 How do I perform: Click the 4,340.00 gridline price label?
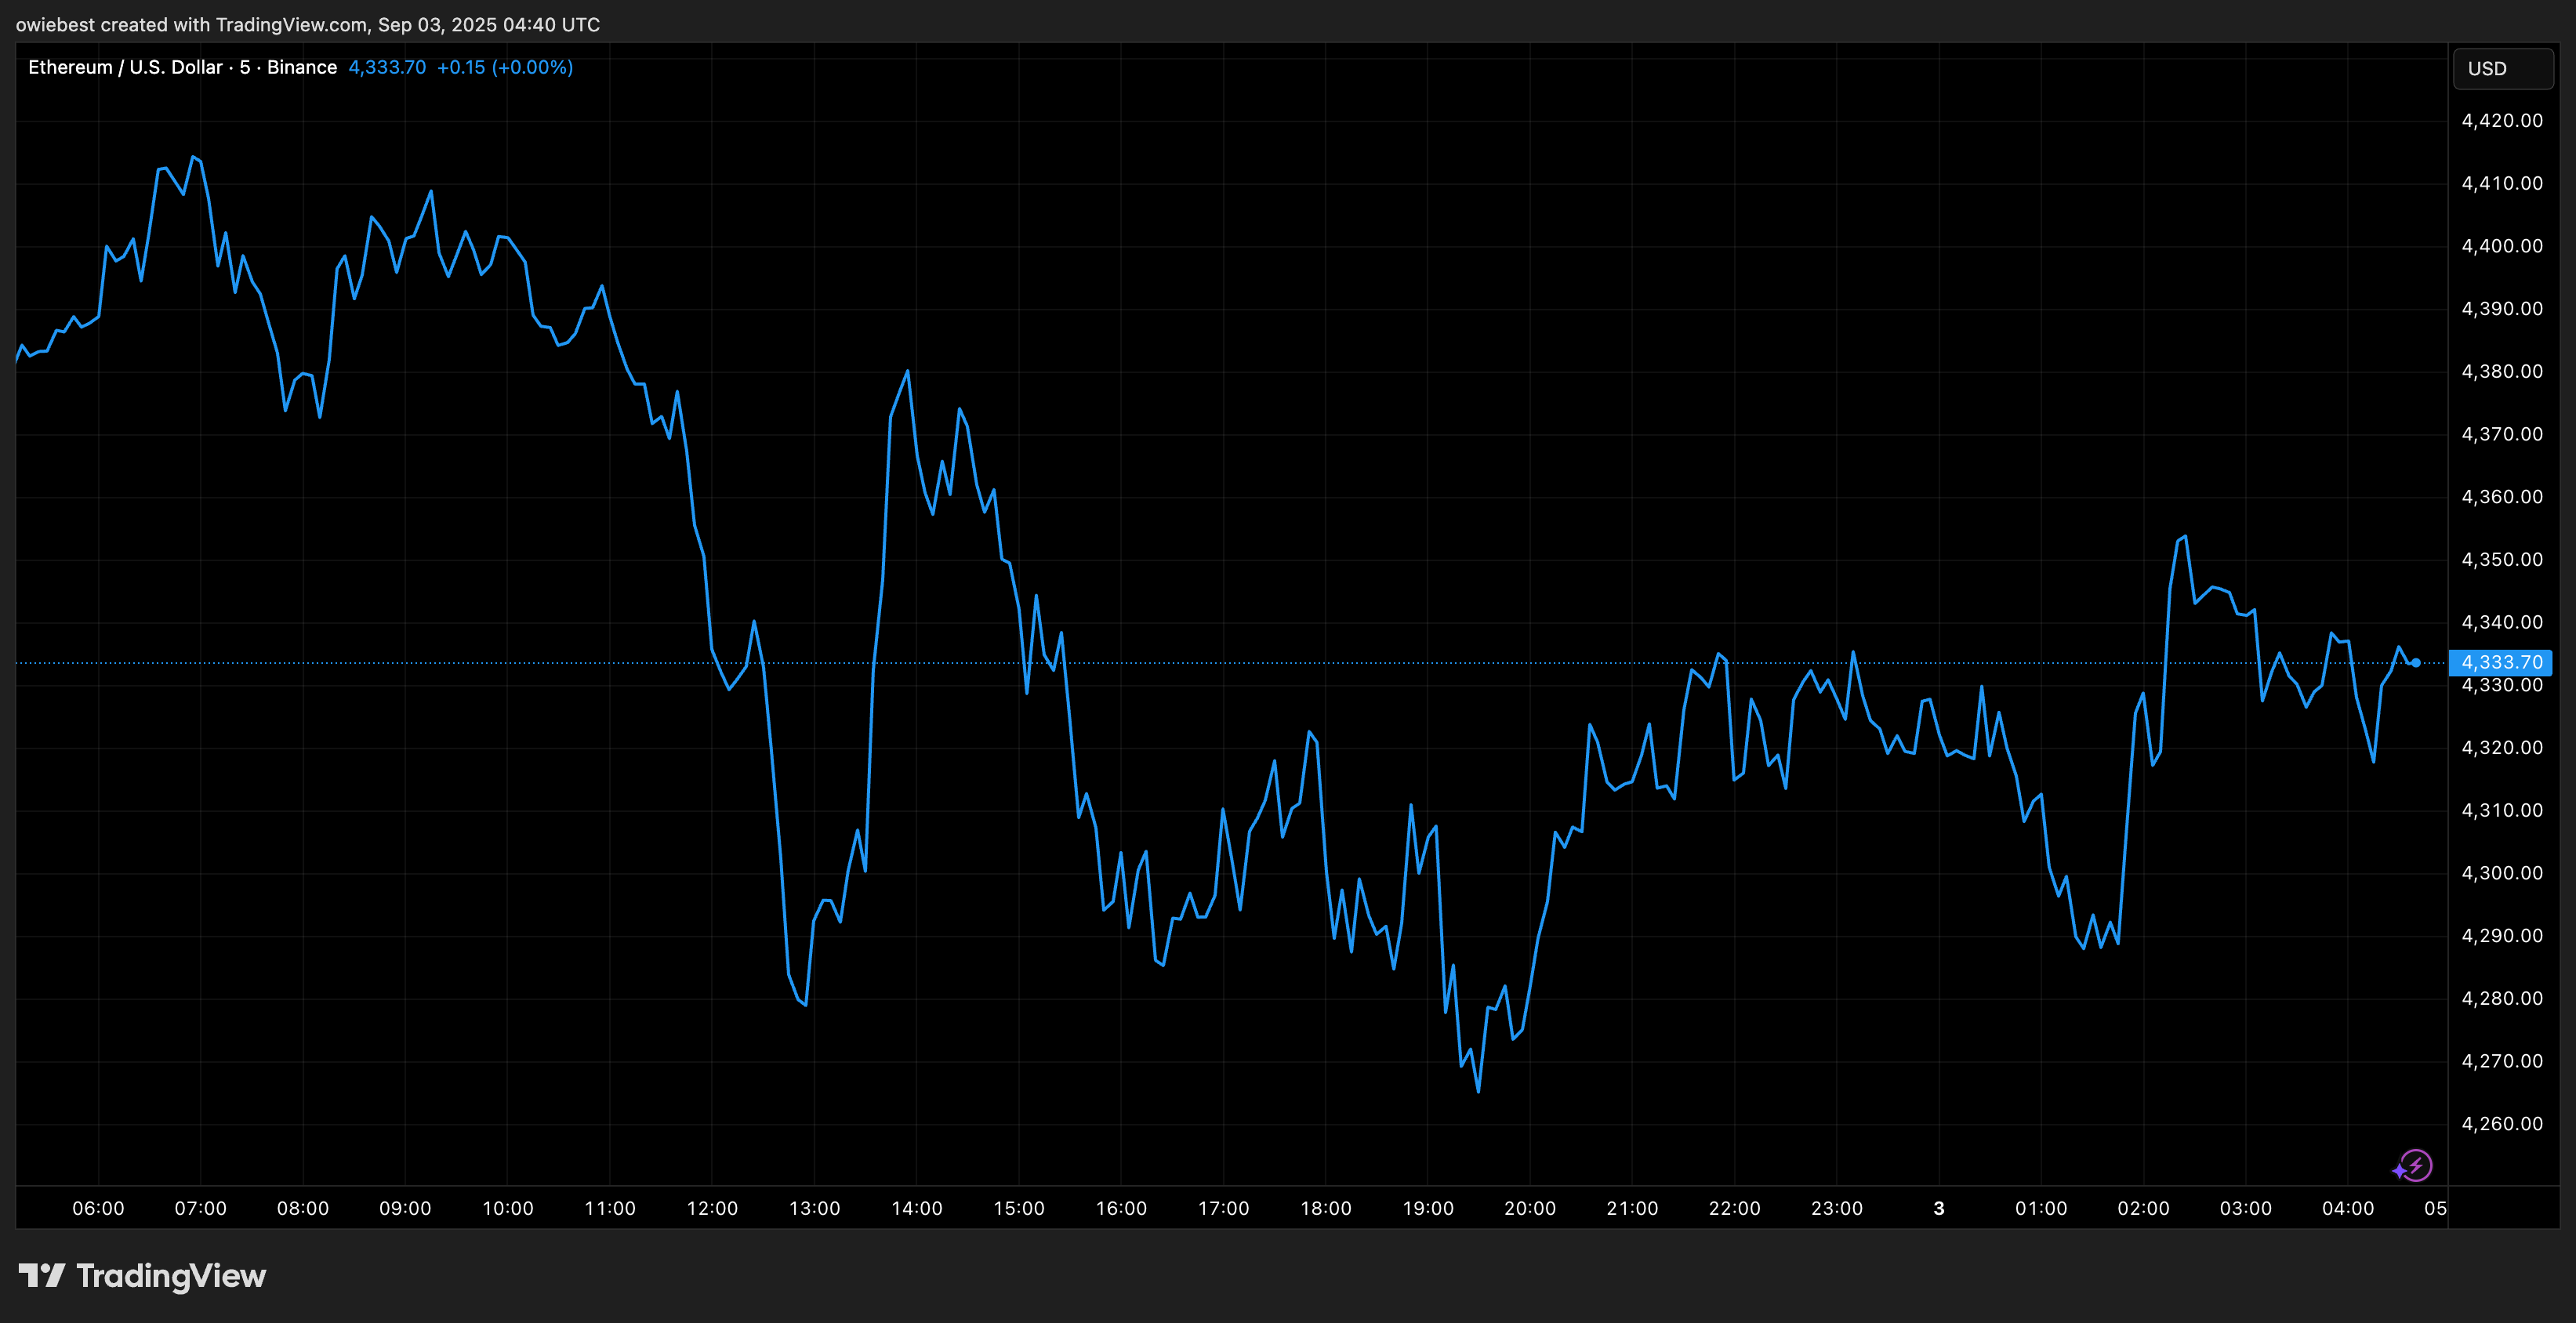[2503, 621]
